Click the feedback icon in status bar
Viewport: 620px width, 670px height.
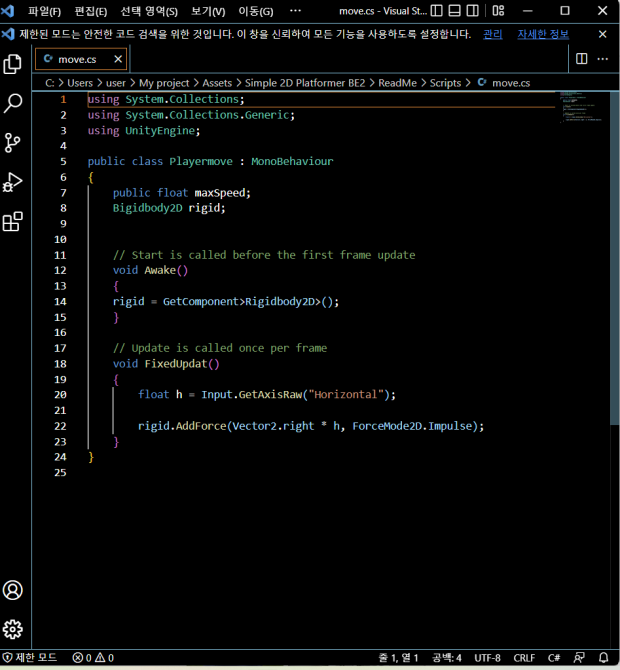[x=579, y=657]
